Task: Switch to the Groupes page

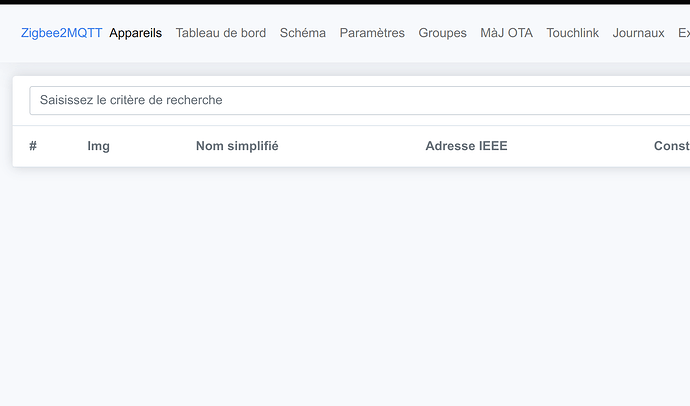Action: 442,33
